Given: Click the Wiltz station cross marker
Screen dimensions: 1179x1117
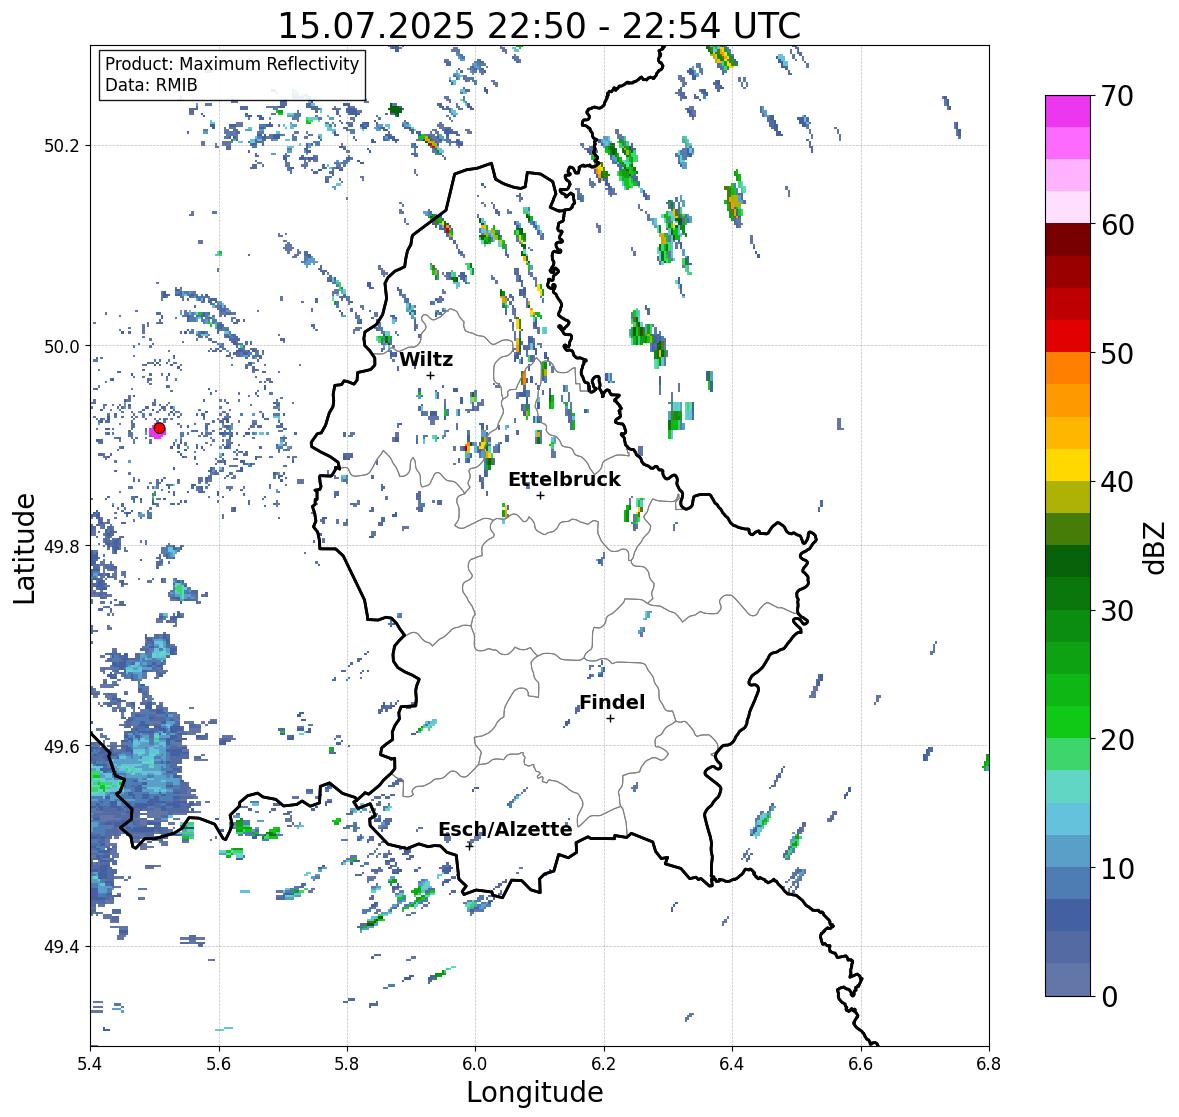Looking at the screenshot, I should (x=430, y=375).
